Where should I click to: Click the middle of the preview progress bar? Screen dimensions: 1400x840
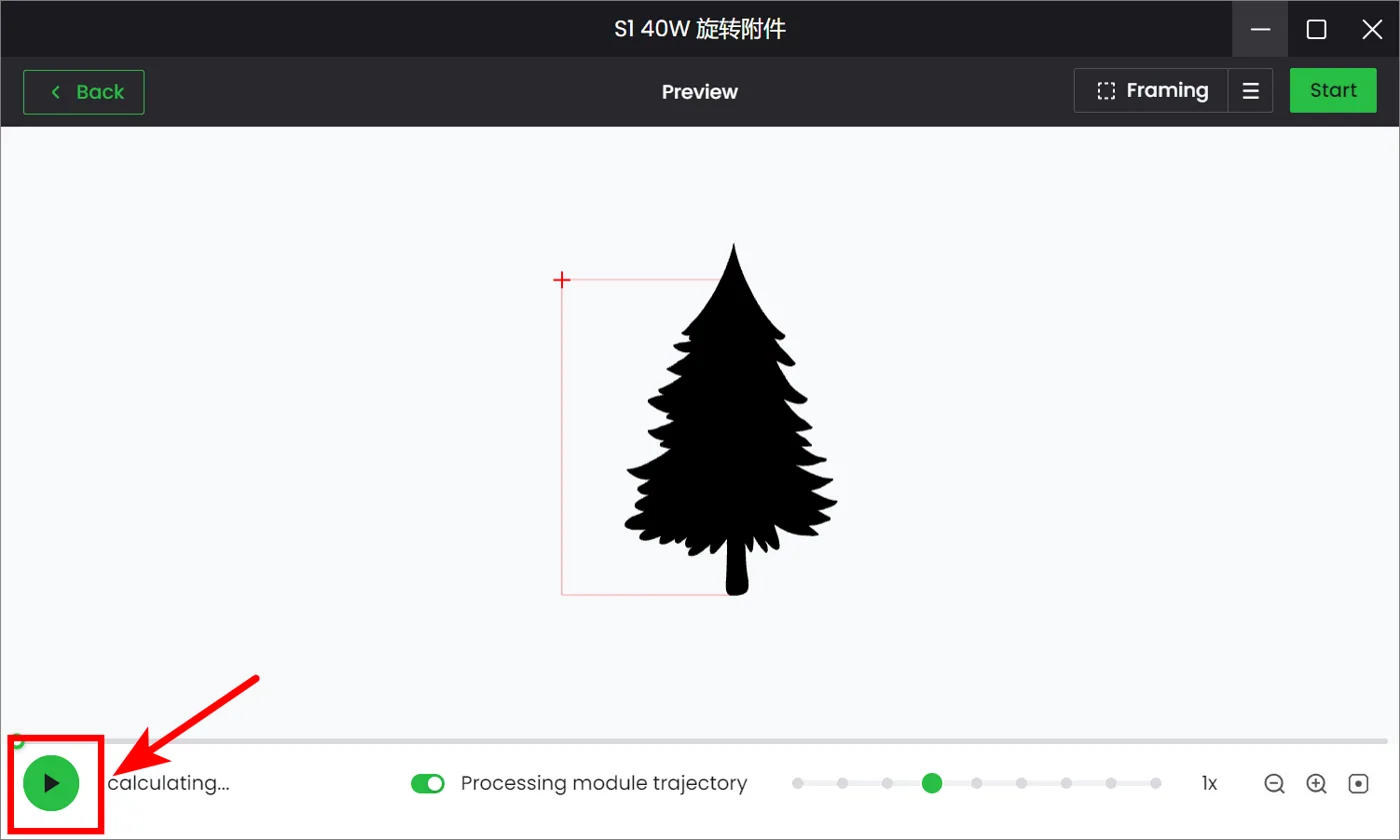[700, 741]
